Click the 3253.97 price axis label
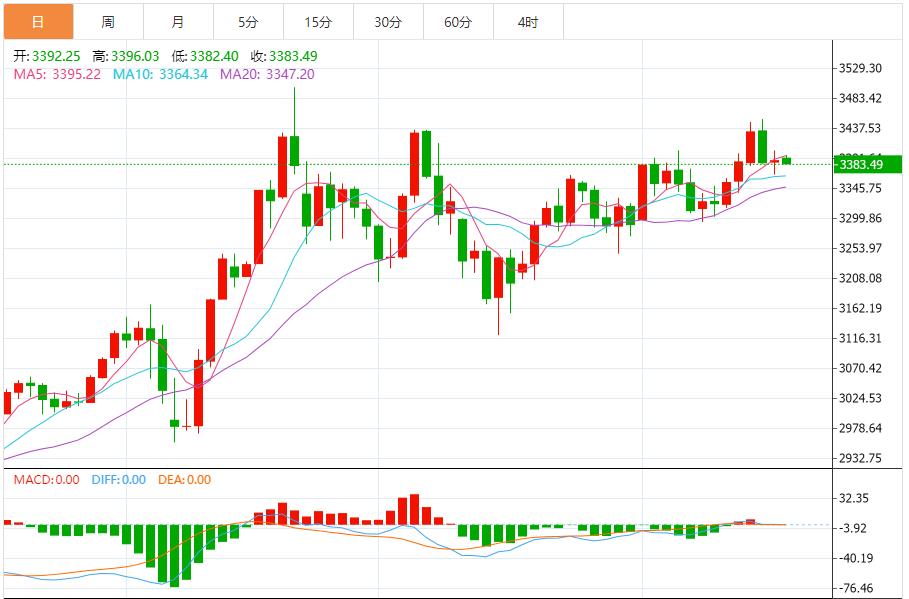909x599 pixels. [x=860, y=248]
